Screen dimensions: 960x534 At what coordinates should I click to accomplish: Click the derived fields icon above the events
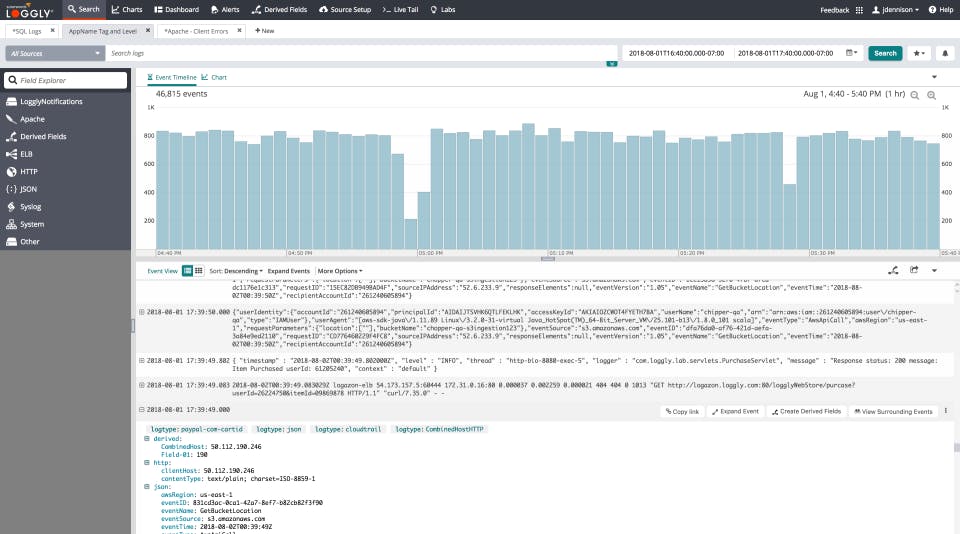point(893,270)
